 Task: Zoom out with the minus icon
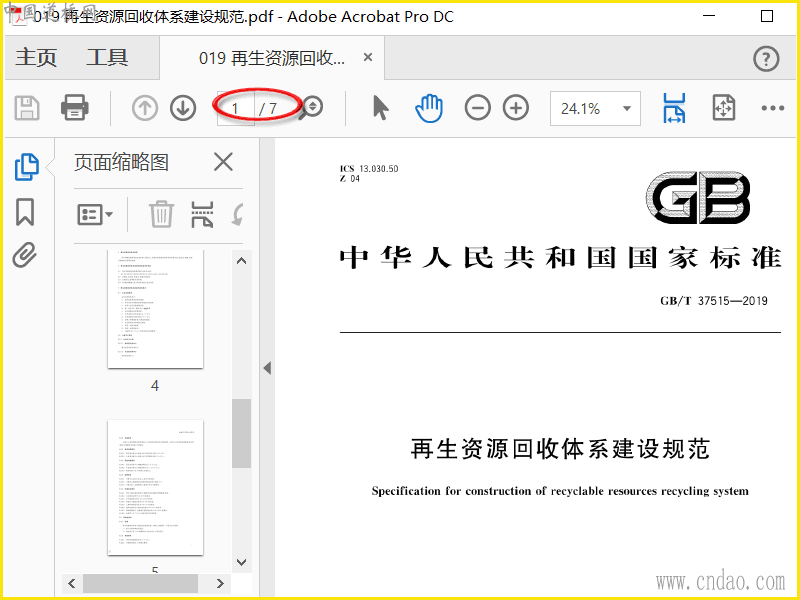pyautogui.click(x=478, y=108)
